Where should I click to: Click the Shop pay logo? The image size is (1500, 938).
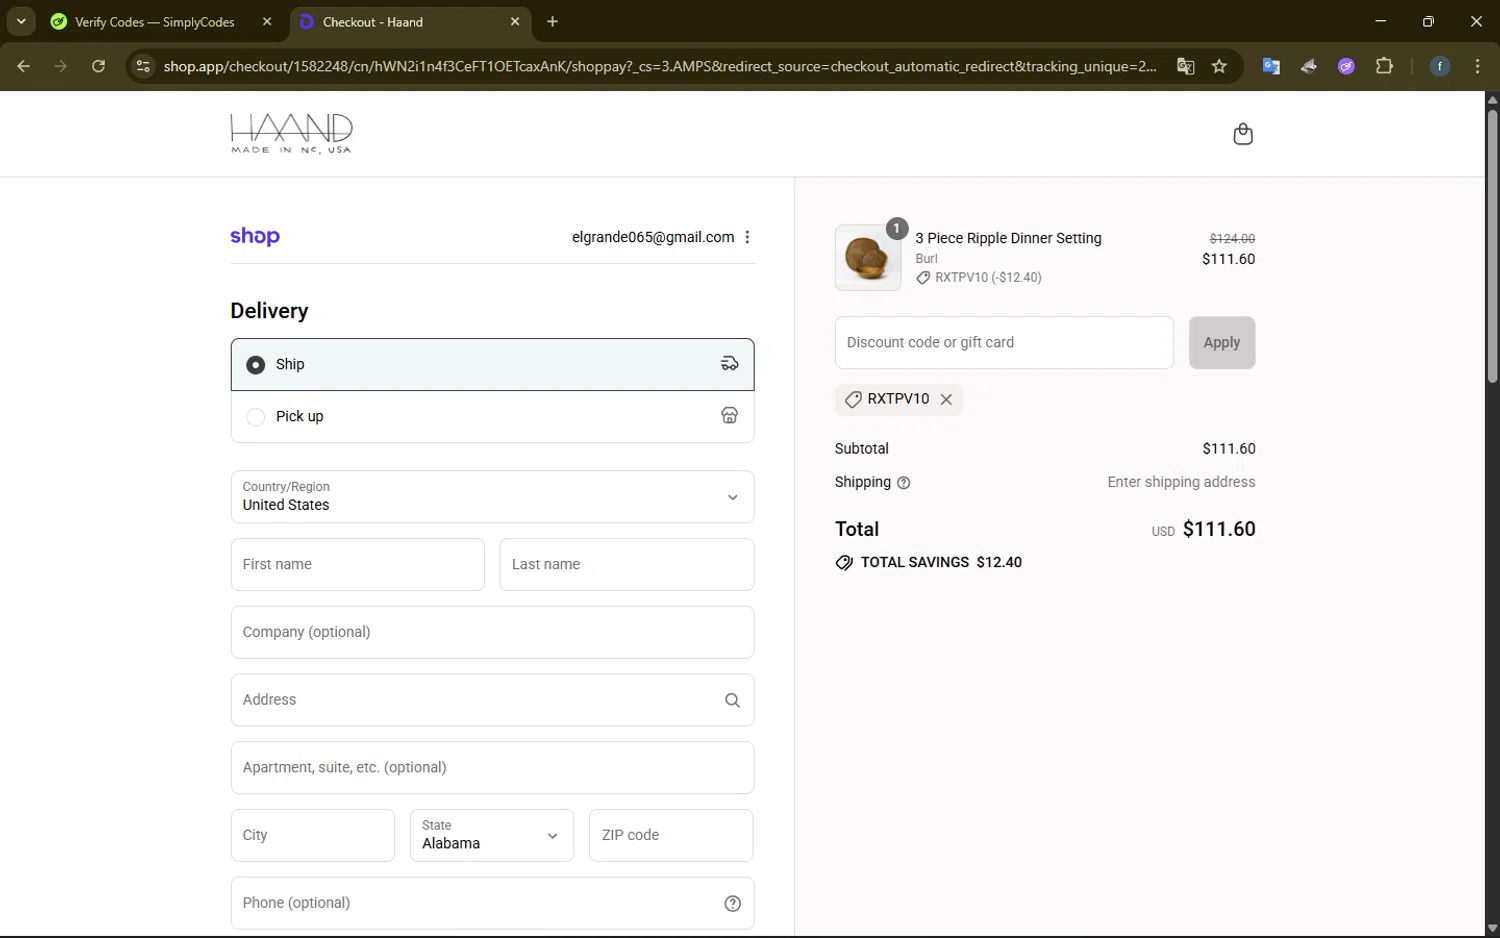[x=255, y=237]
